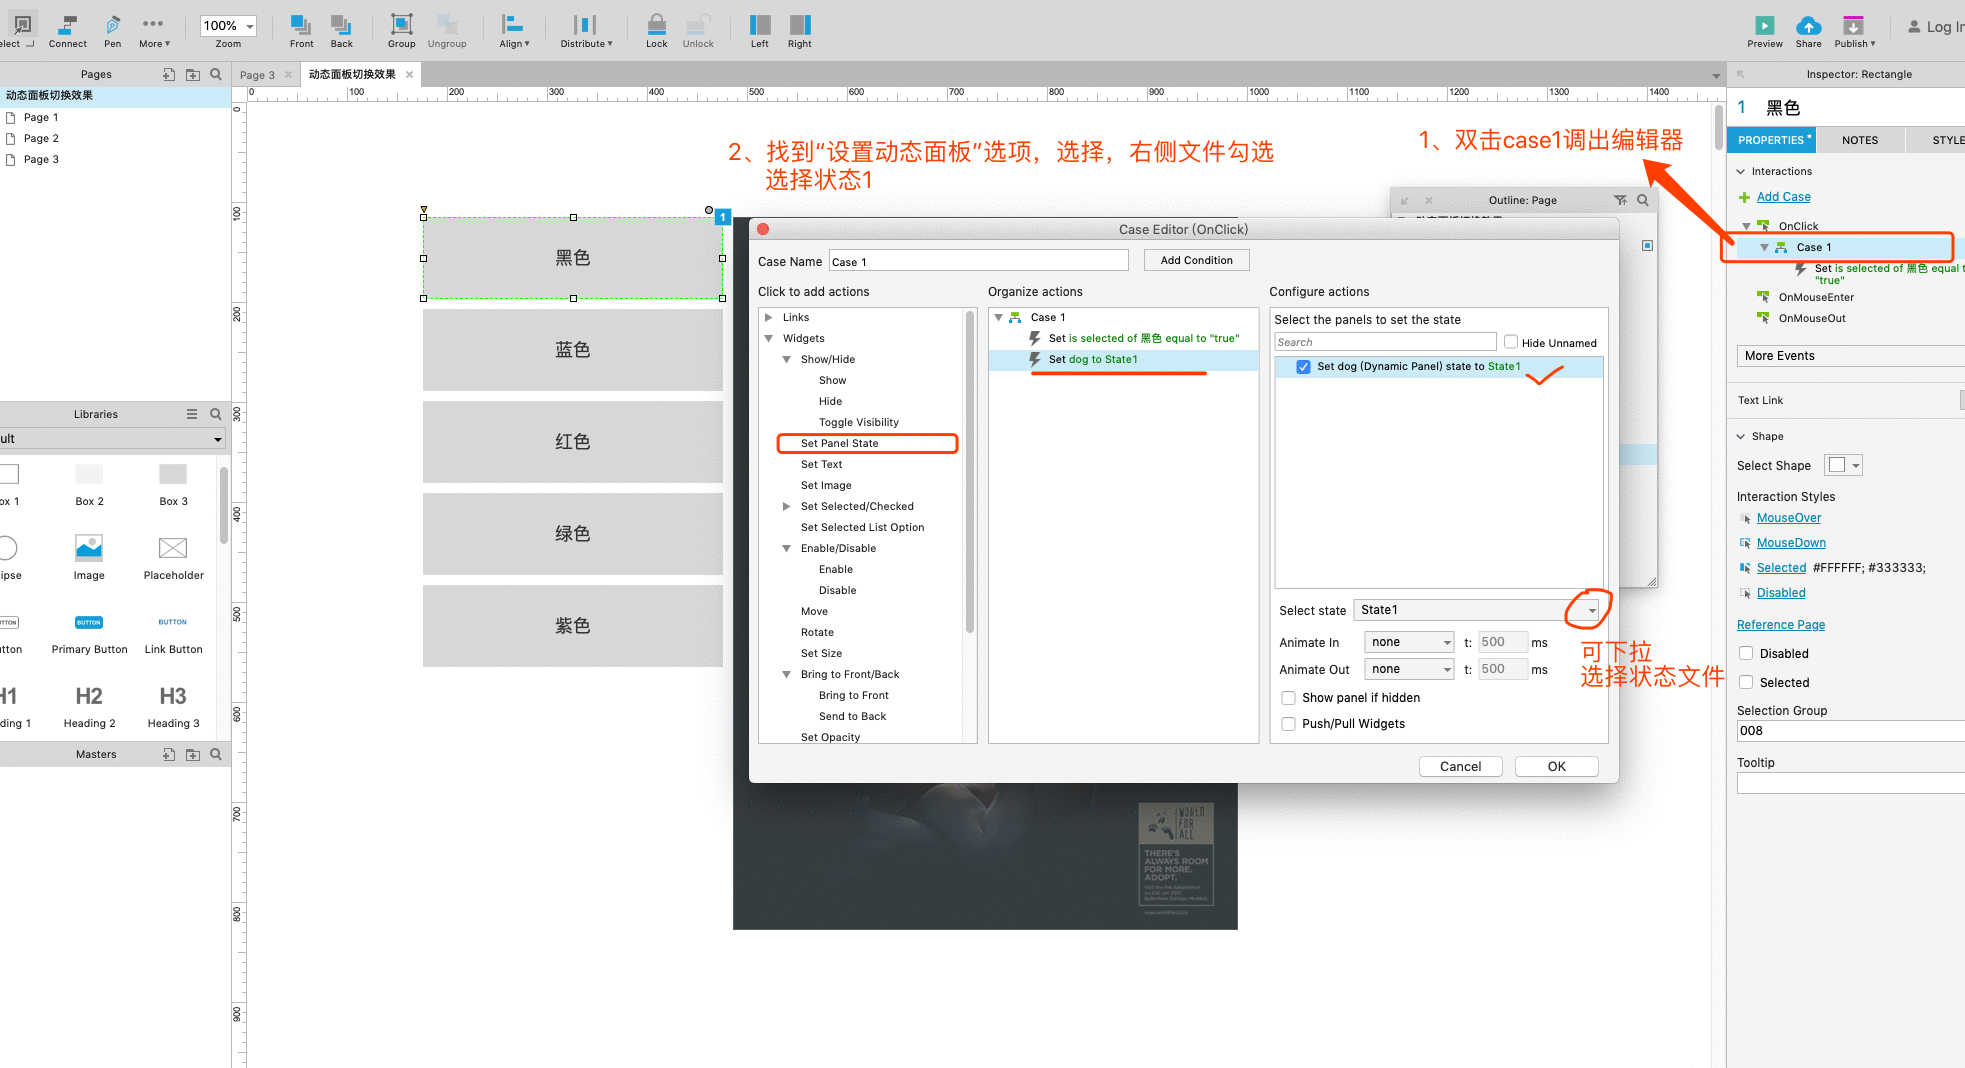The width and height of the screenshot is (1965, 1068).
Task: Click OK in the Case Editor
Action: coord(1556,766)
